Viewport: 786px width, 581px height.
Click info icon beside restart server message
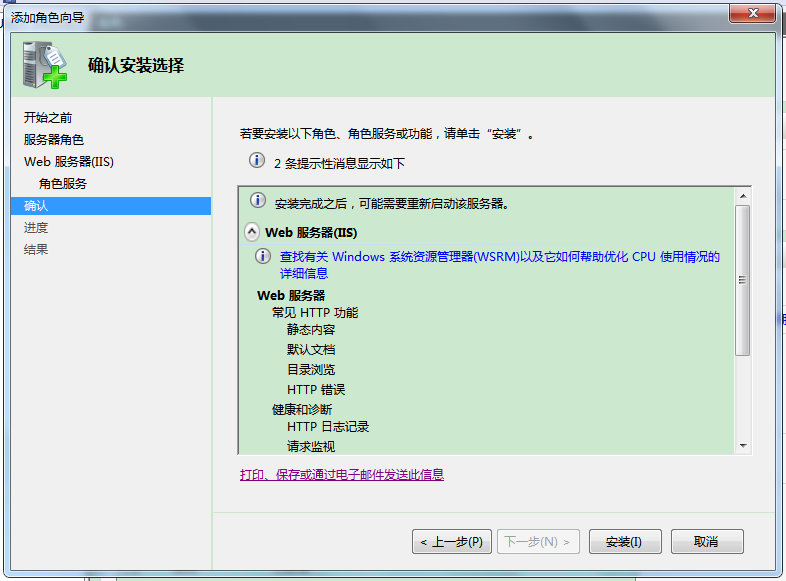click(258, 201)
